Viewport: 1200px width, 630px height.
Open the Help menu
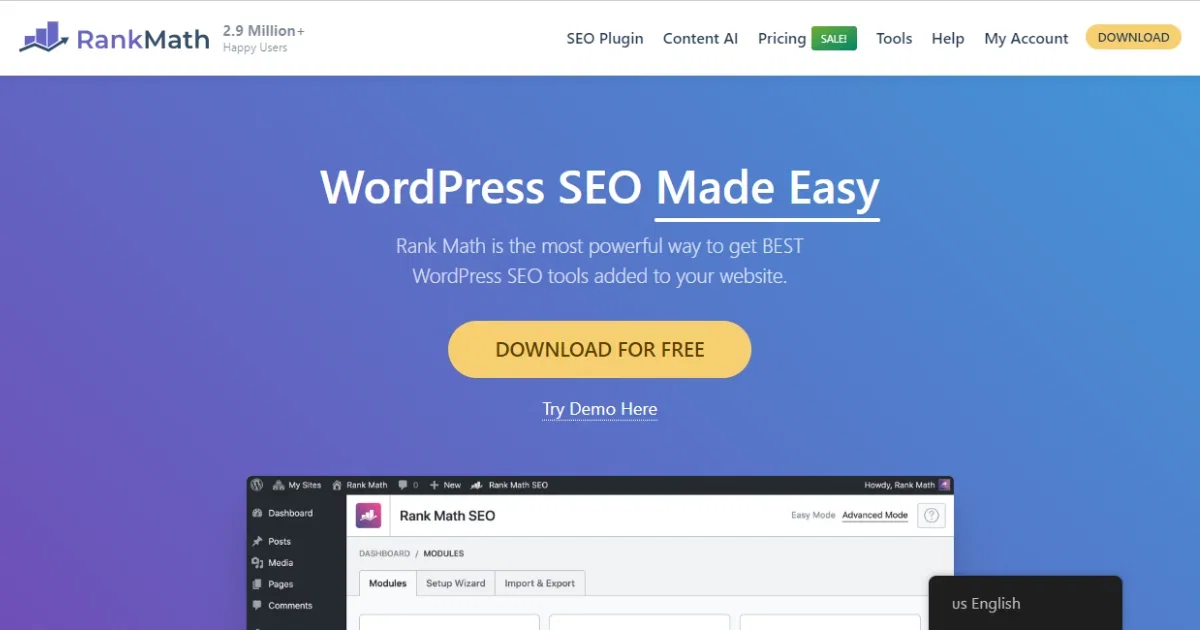click(x=948, y=38)
